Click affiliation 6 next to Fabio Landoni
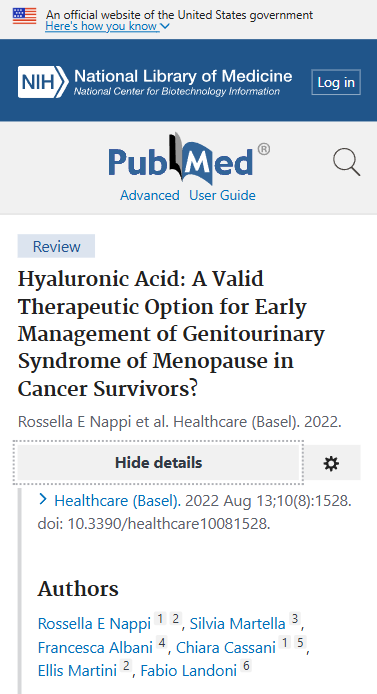The height and width of the screenshot is (694, 377). click(x=245, y=666)
